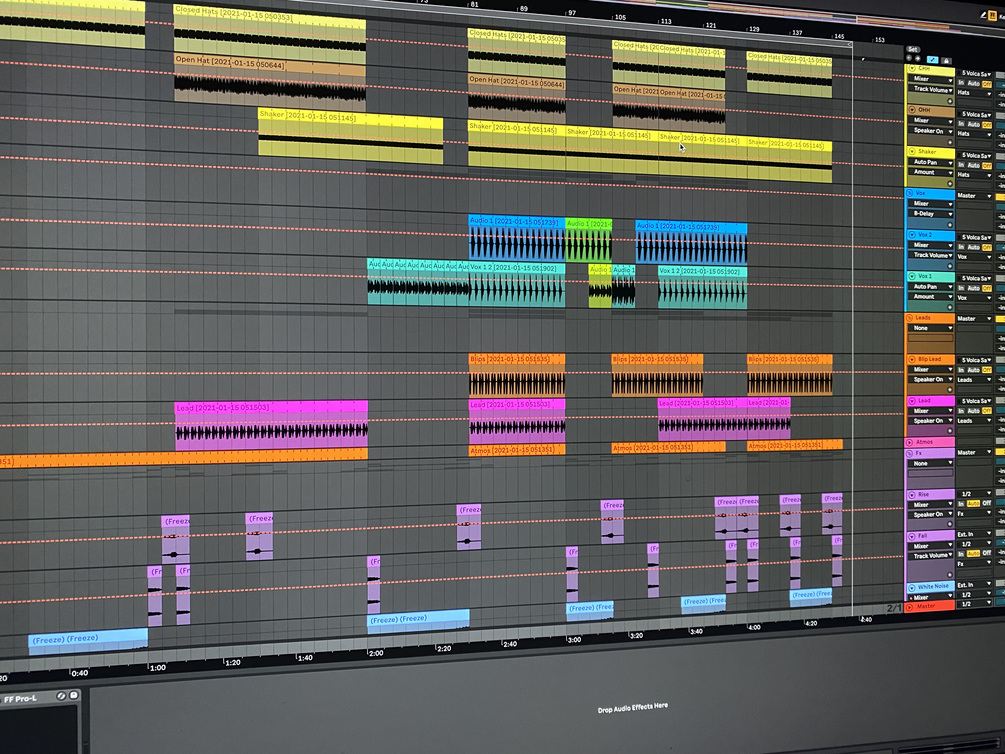Image resolution: width=1005 pixels, height=754 pixels.
Task: Toggle Off monitor button on OHH track
Action: tap(987, 125)
